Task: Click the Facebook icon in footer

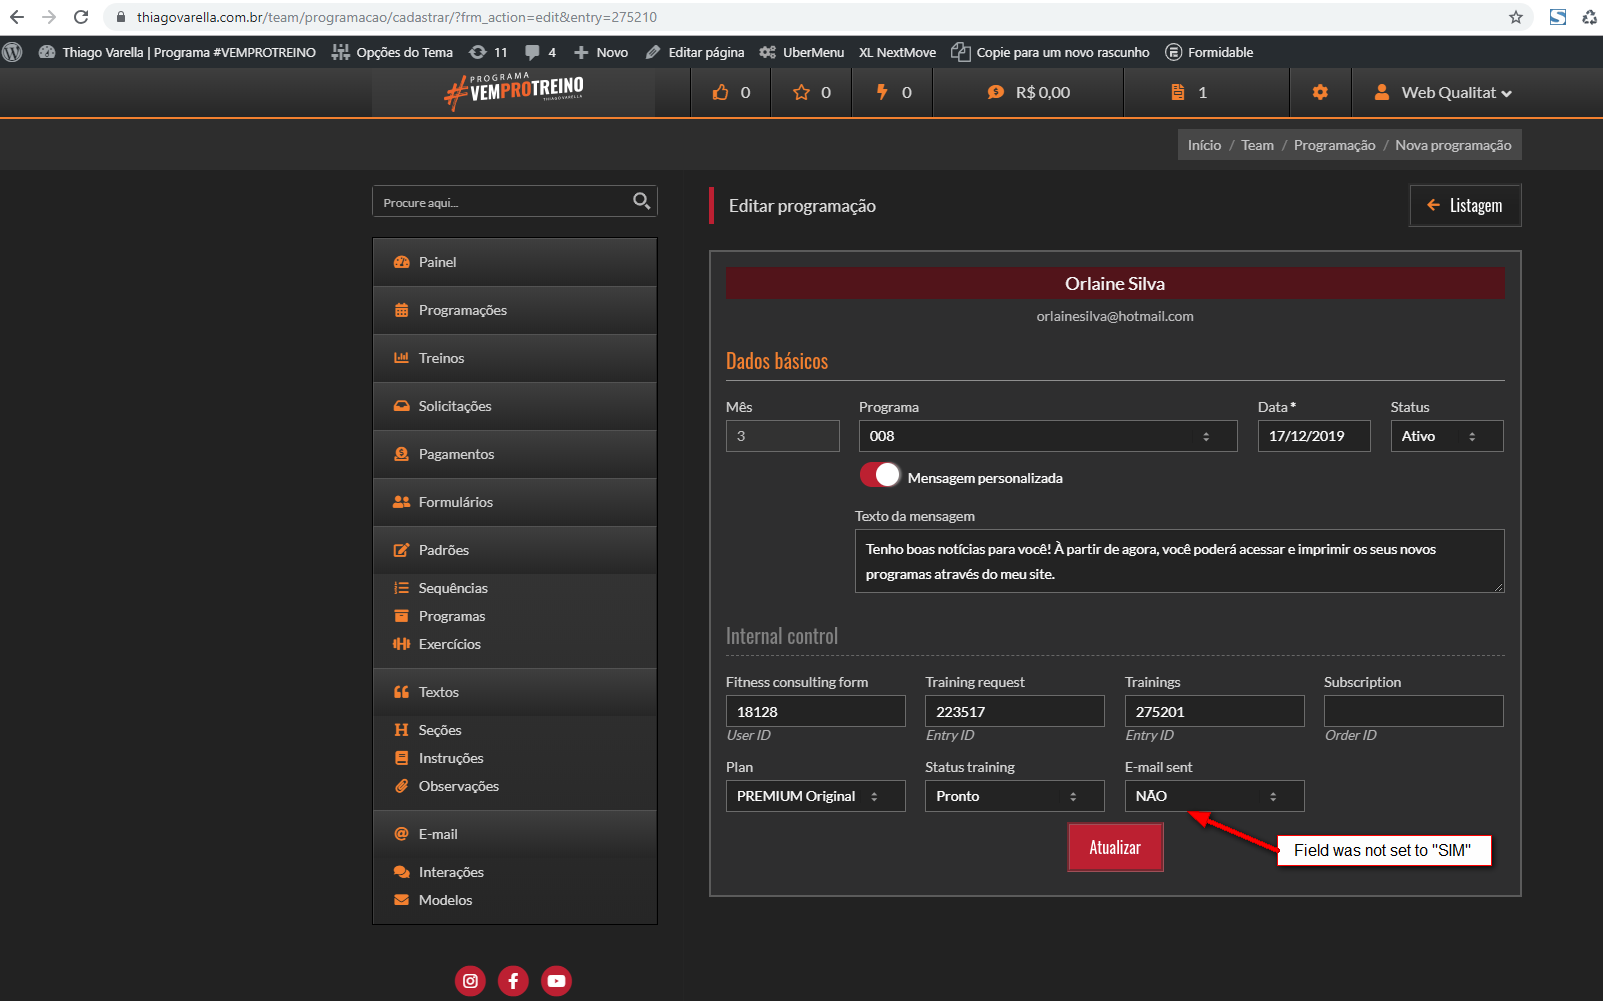Action: click(513, 981)
